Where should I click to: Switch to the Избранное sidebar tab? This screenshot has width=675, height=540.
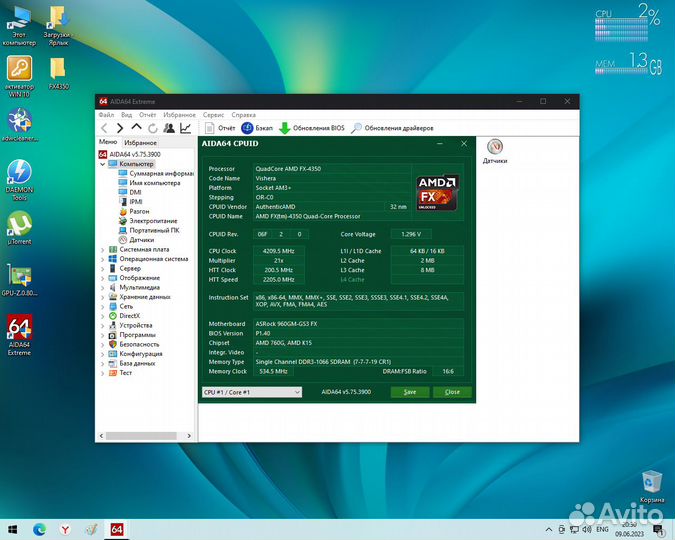pos(140,143)
